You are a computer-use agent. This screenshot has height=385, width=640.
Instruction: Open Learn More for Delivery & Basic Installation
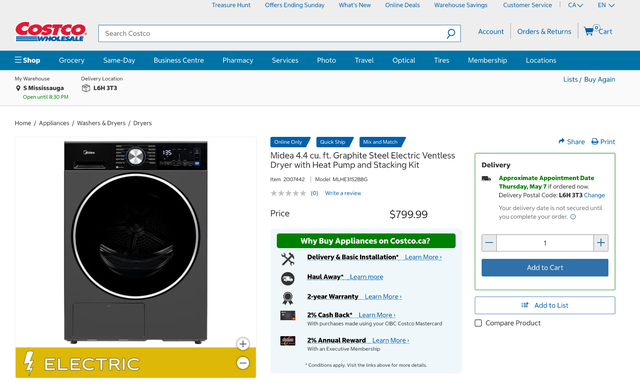click(423, 257)
